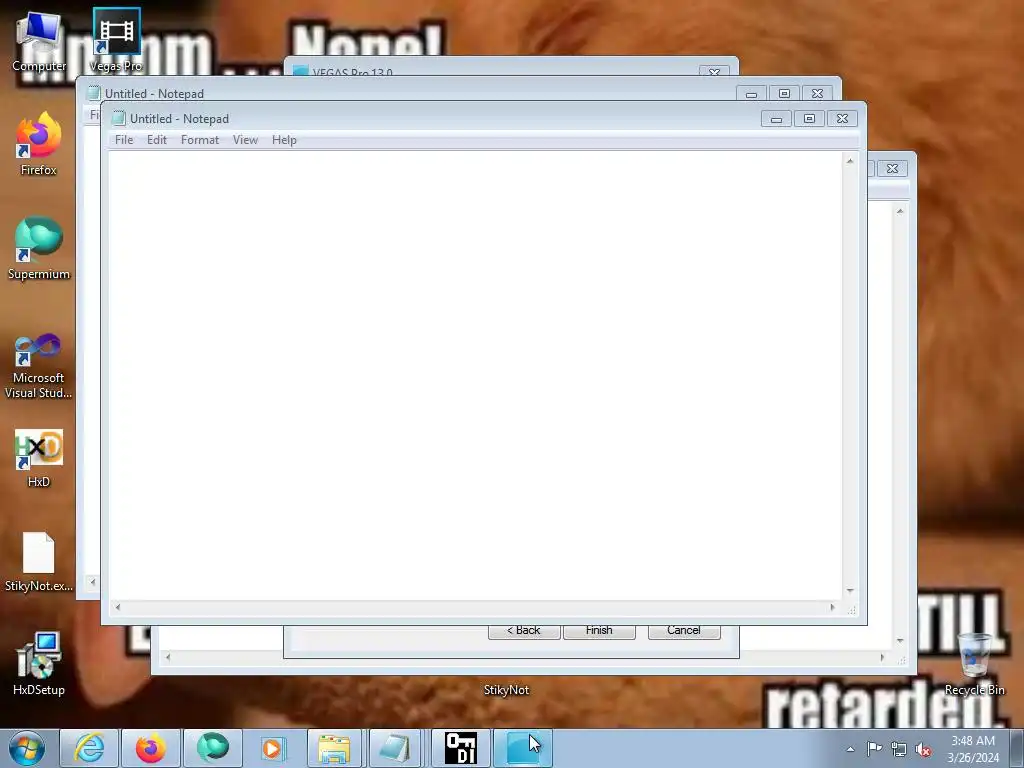Switch to VEGAS Pro taskbar button
The height and width of the screenshot is (768, 1024).
[522, 748]
